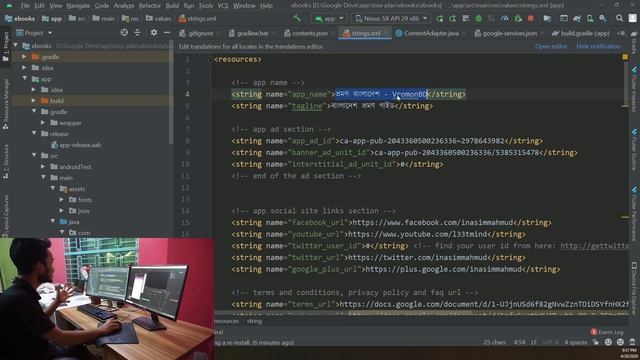Click Sync Project with Gradle Files icon
This screenshot has width=640, height=360.
point(577,18)
